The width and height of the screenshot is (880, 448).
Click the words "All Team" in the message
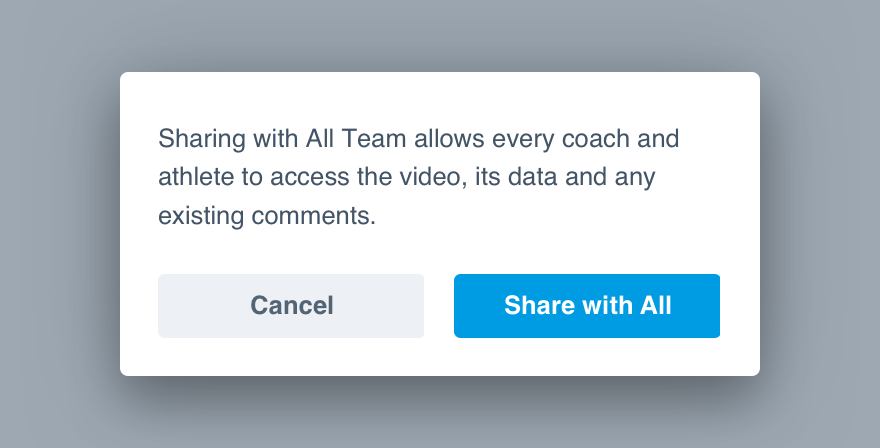pyautogui.click(x=356, y=139)
